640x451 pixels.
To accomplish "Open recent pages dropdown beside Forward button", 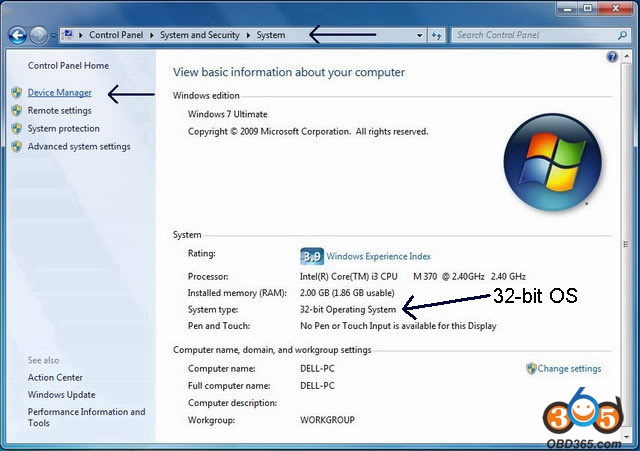I will coord(53,36).
